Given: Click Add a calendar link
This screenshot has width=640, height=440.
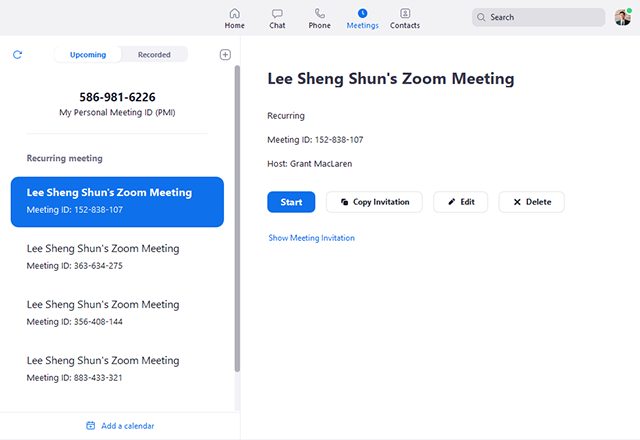Looking at the screenshot, I should pyautogui.click(x=120, y=426).
